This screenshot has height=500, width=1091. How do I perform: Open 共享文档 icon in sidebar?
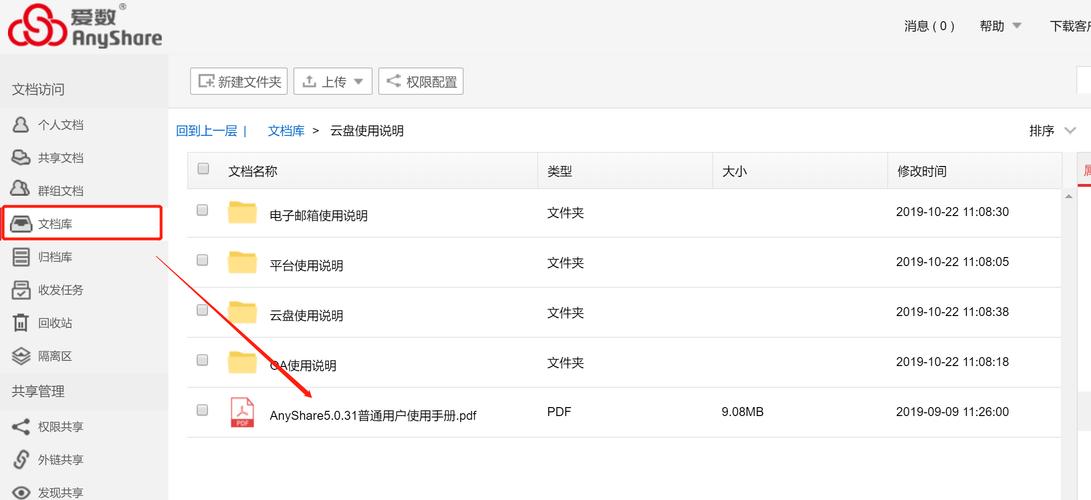21,158
